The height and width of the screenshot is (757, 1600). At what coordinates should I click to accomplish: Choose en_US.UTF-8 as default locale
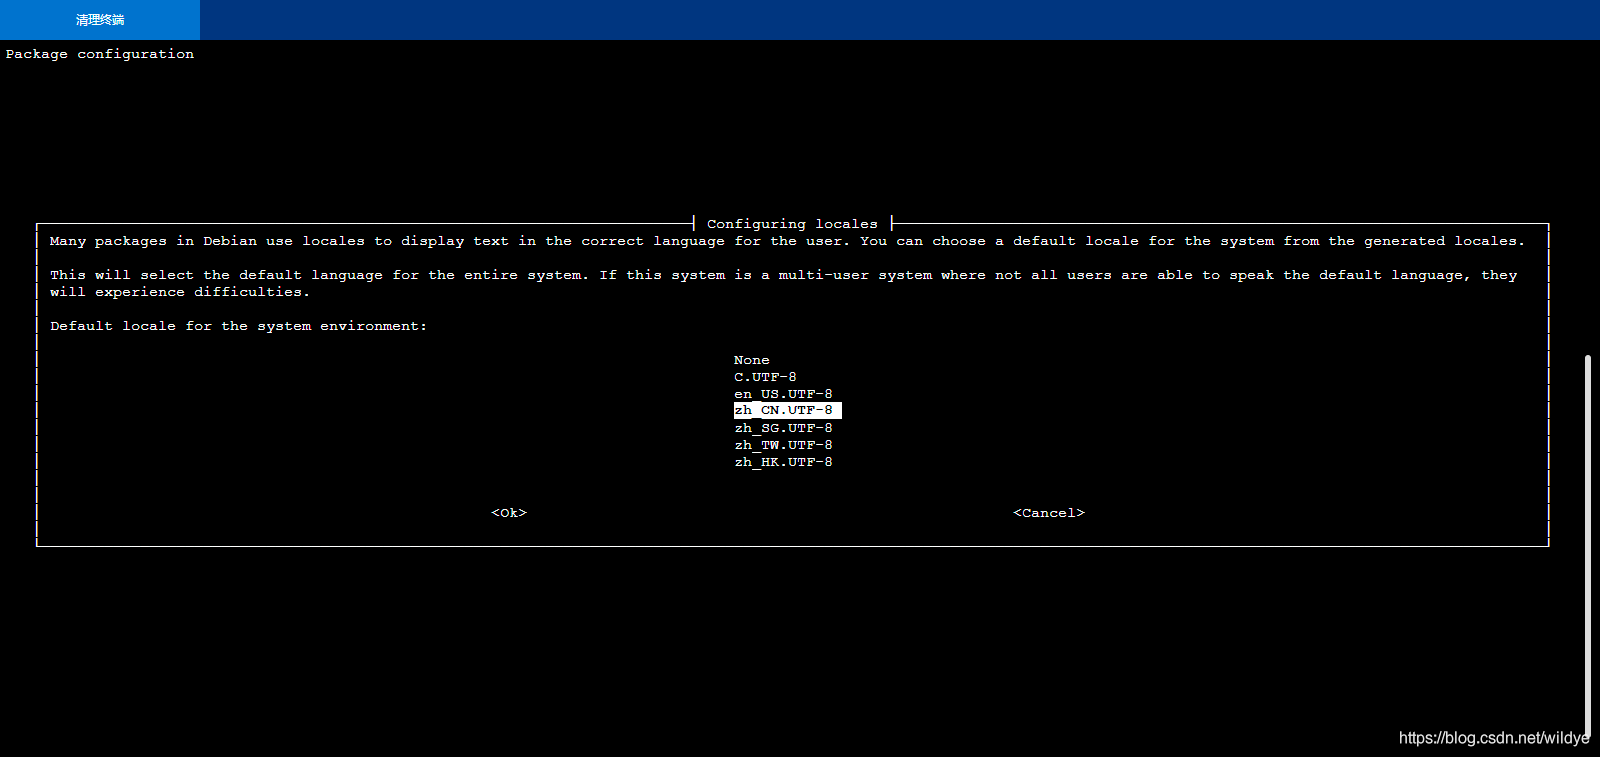pyautogui.click(x=783, y=394)
